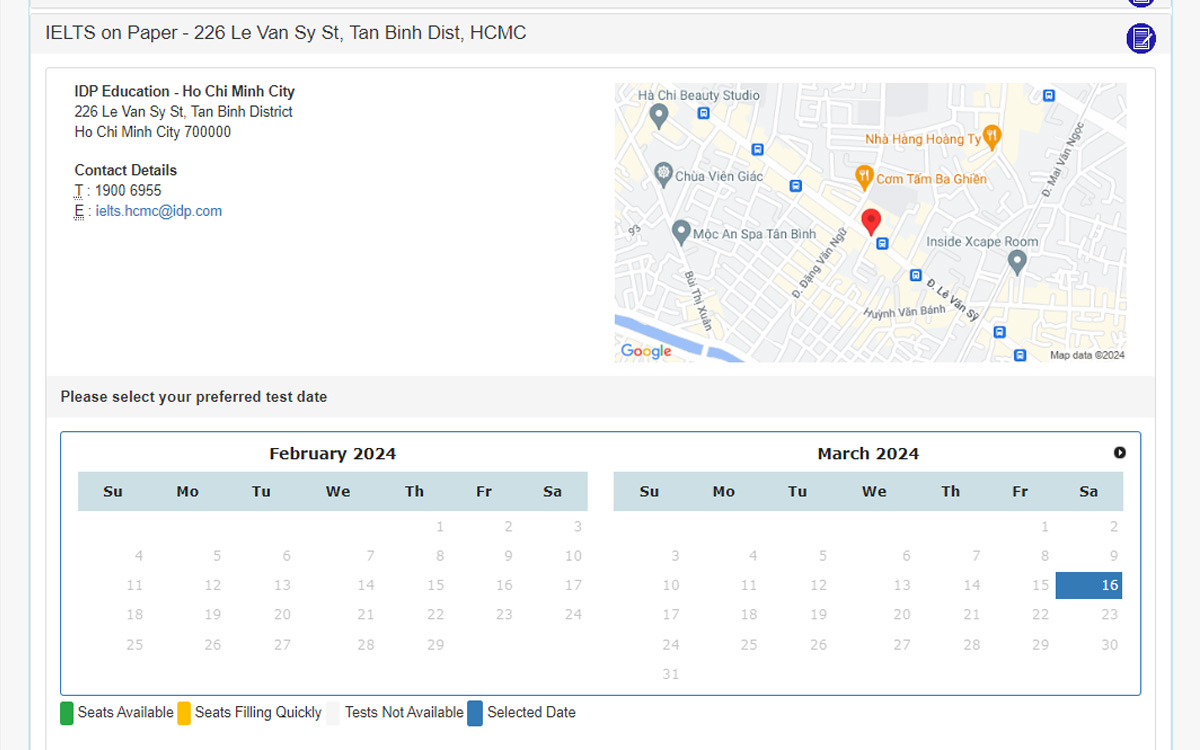Go to next month in calendar
Image resolution: width=1200 pixels, height=750 pixels.
click(1119, 453)
